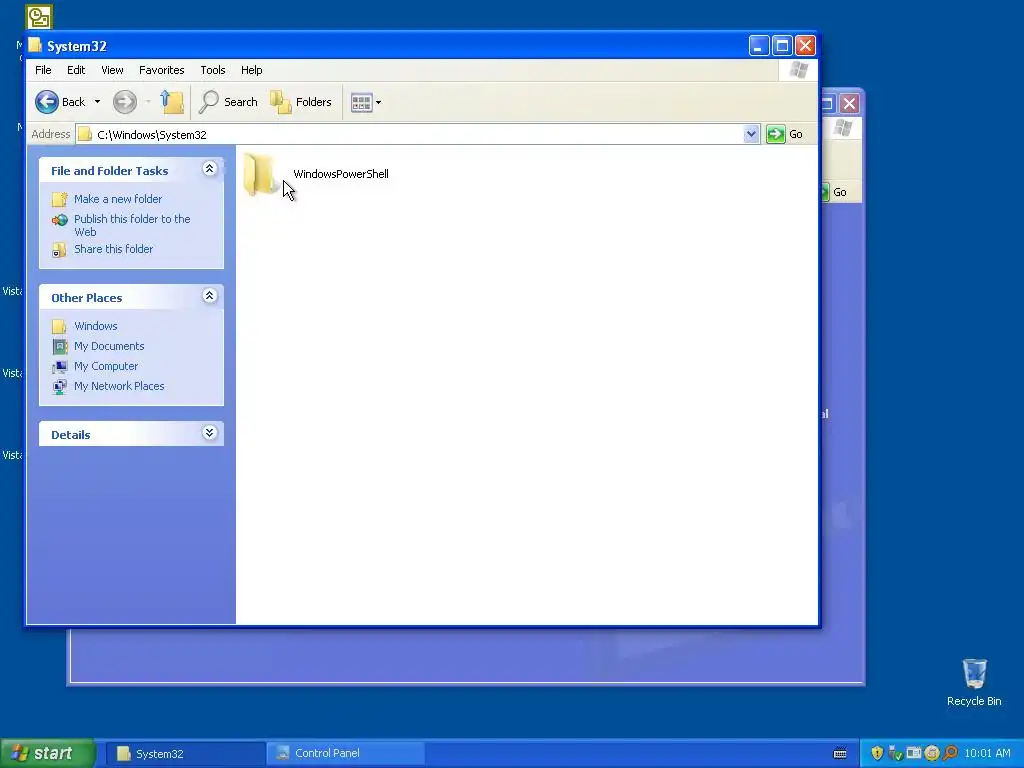Open the Back history dropdown arrow

click(x=97, y=102)
